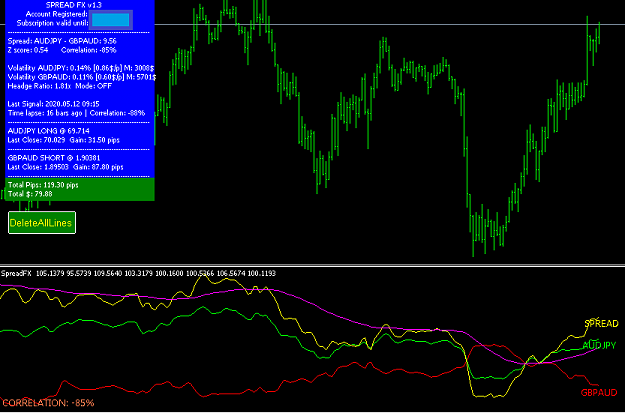
Task: Click the 'SpreadFX' indicator name label
Action: pyautogui.click(x=16, y=273)
